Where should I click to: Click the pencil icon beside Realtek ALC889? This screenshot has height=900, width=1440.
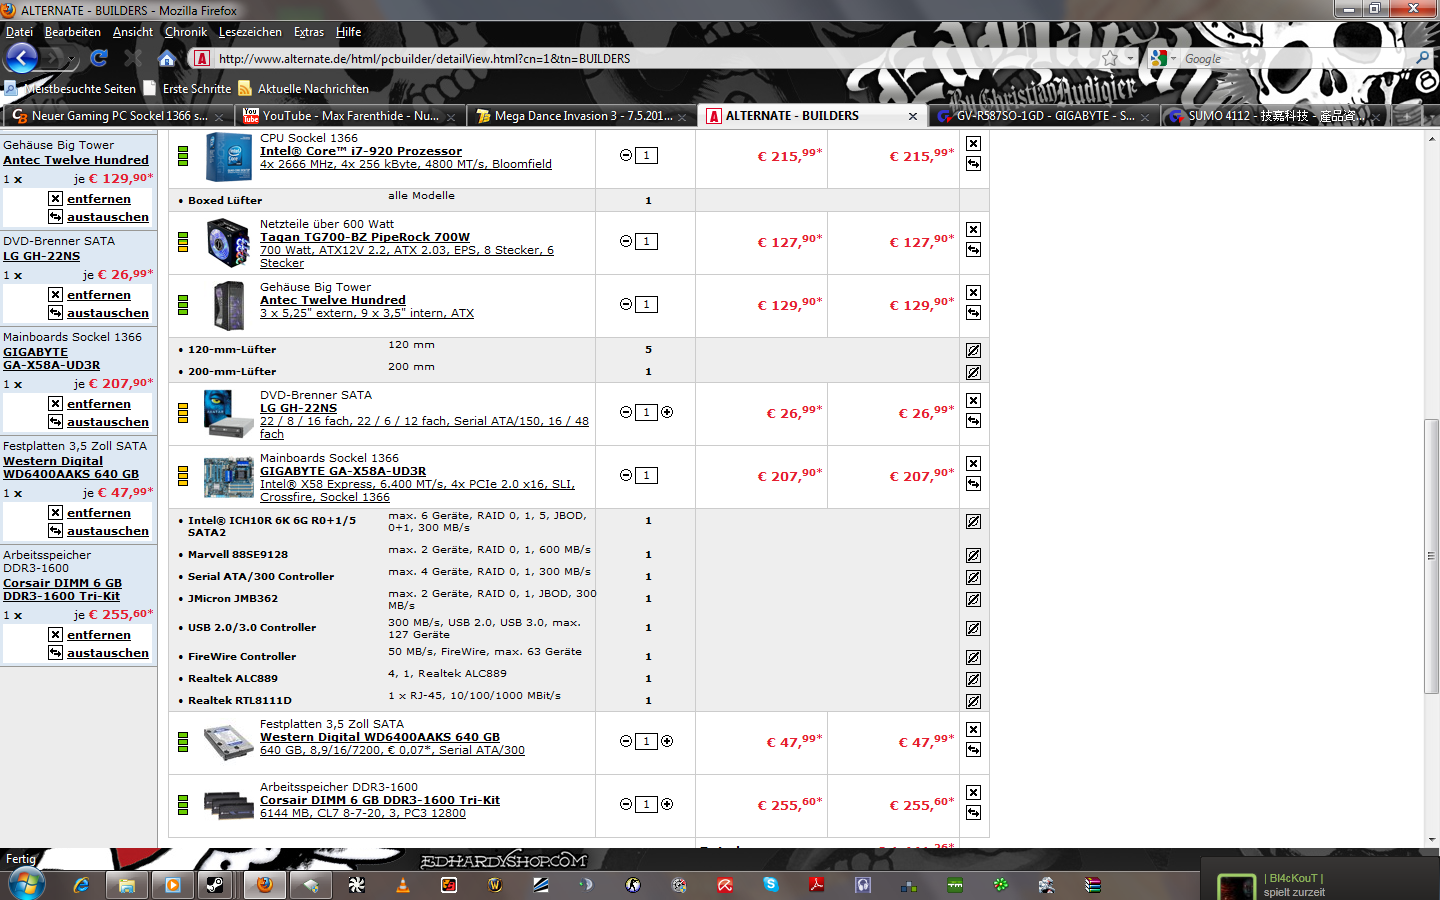point(973,680)
